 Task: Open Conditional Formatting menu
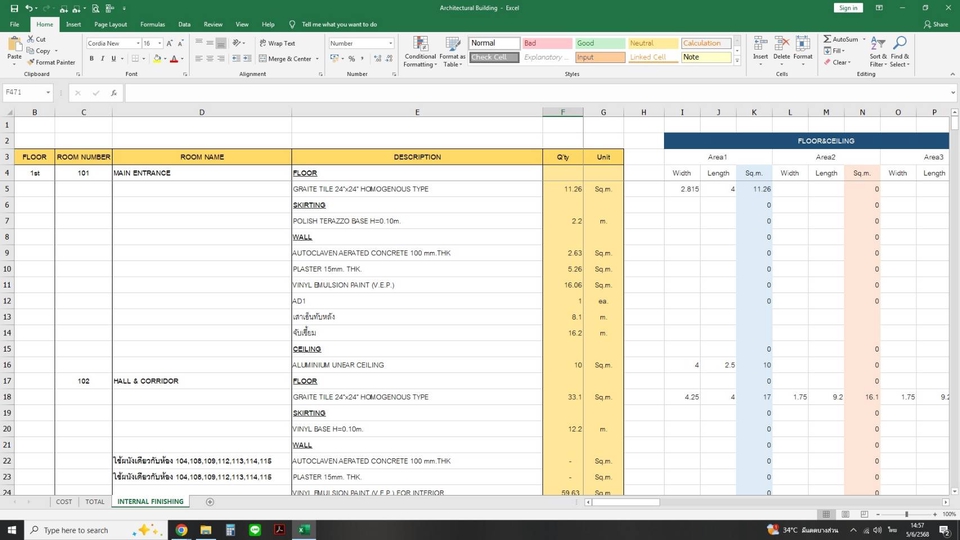420,50
